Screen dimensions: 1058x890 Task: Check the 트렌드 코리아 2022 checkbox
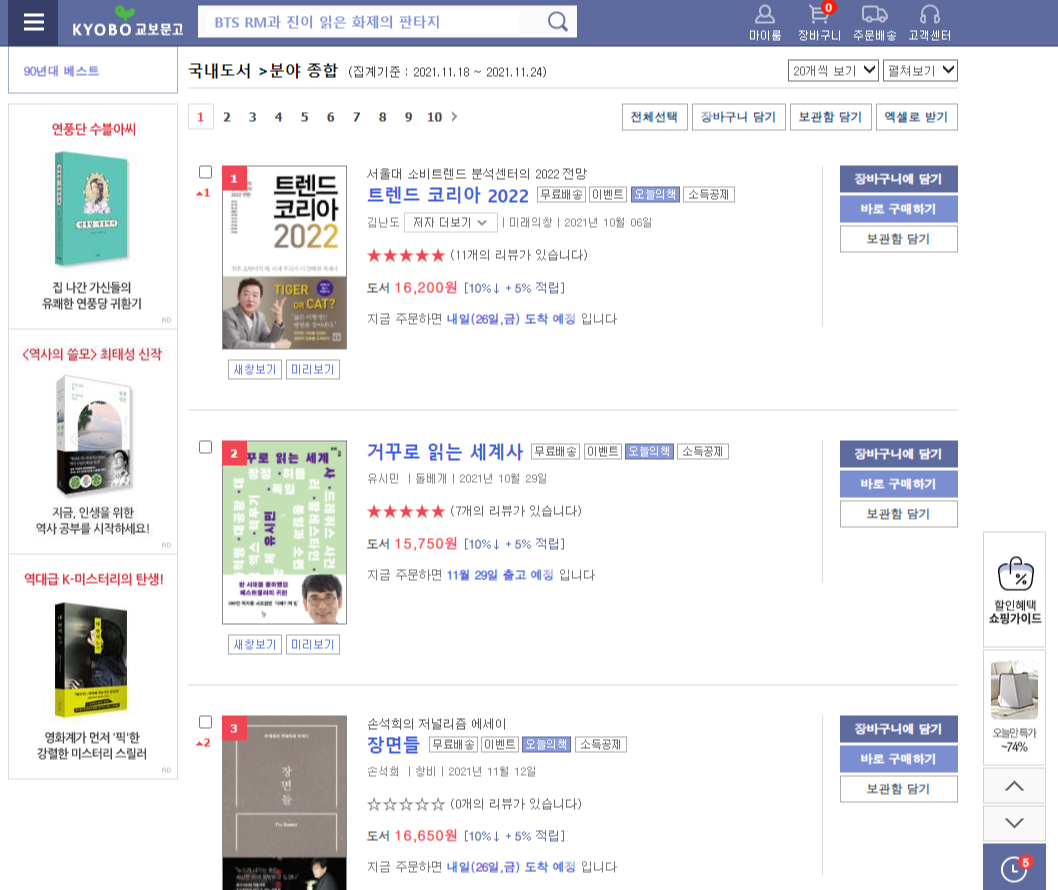(x=206, y=172)
